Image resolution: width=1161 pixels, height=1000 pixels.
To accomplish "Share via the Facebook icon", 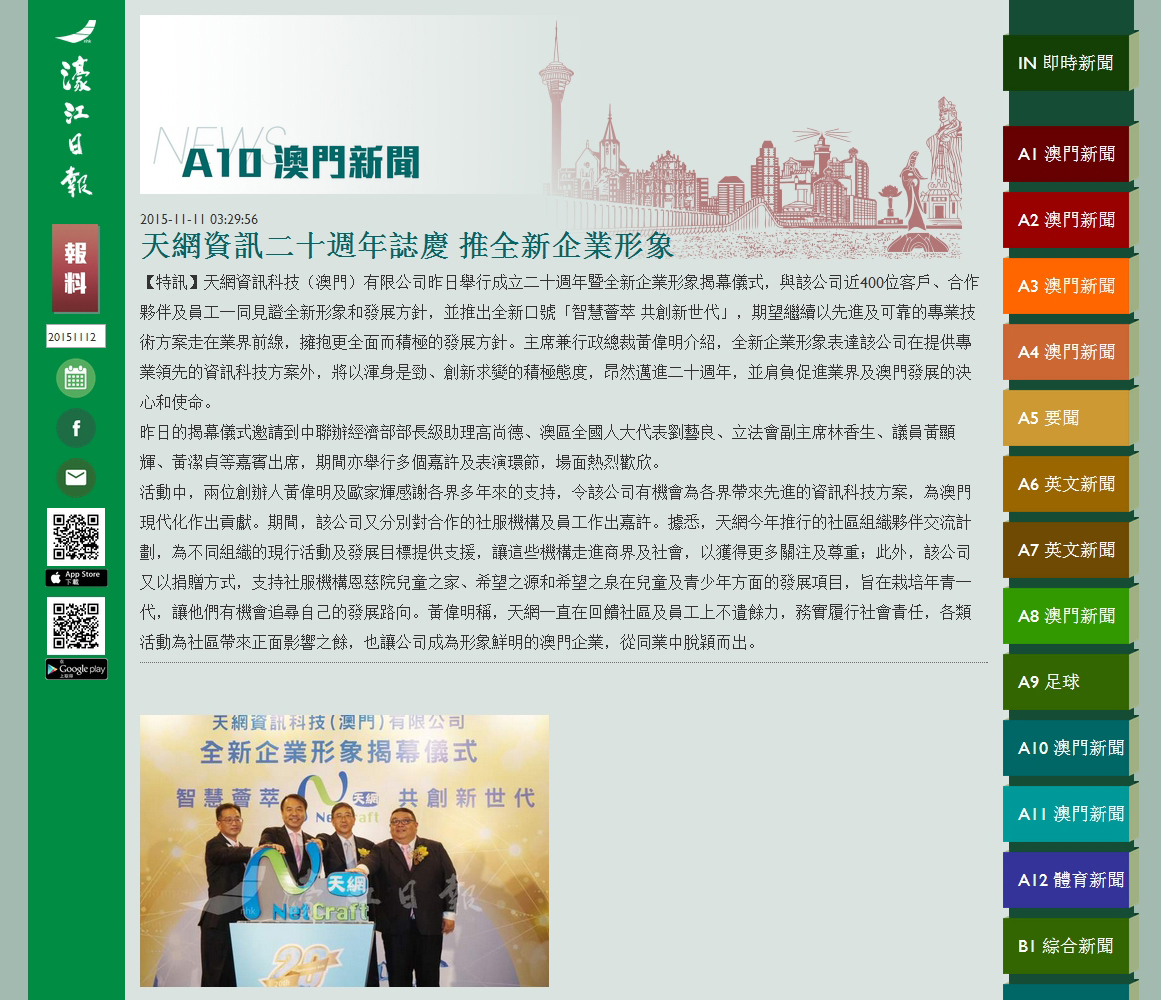I will pyautogui.click(x=76, y=428).
